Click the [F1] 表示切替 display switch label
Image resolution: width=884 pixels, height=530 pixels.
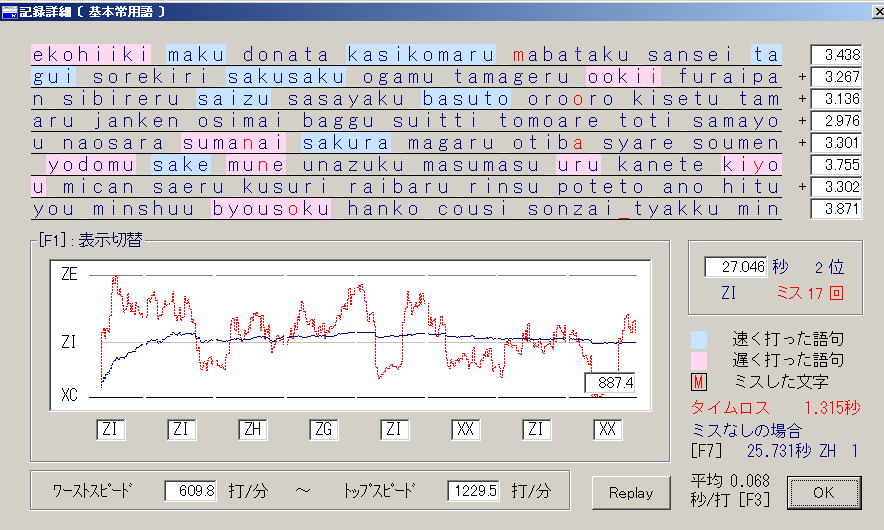pos(90,240)
